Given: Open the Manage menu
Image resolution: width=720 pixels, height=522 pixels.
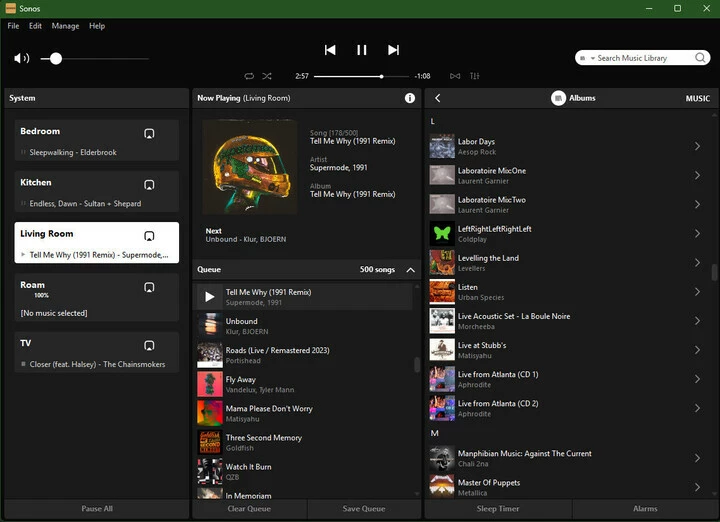Looking at the screenshot, I should point(65,26).
